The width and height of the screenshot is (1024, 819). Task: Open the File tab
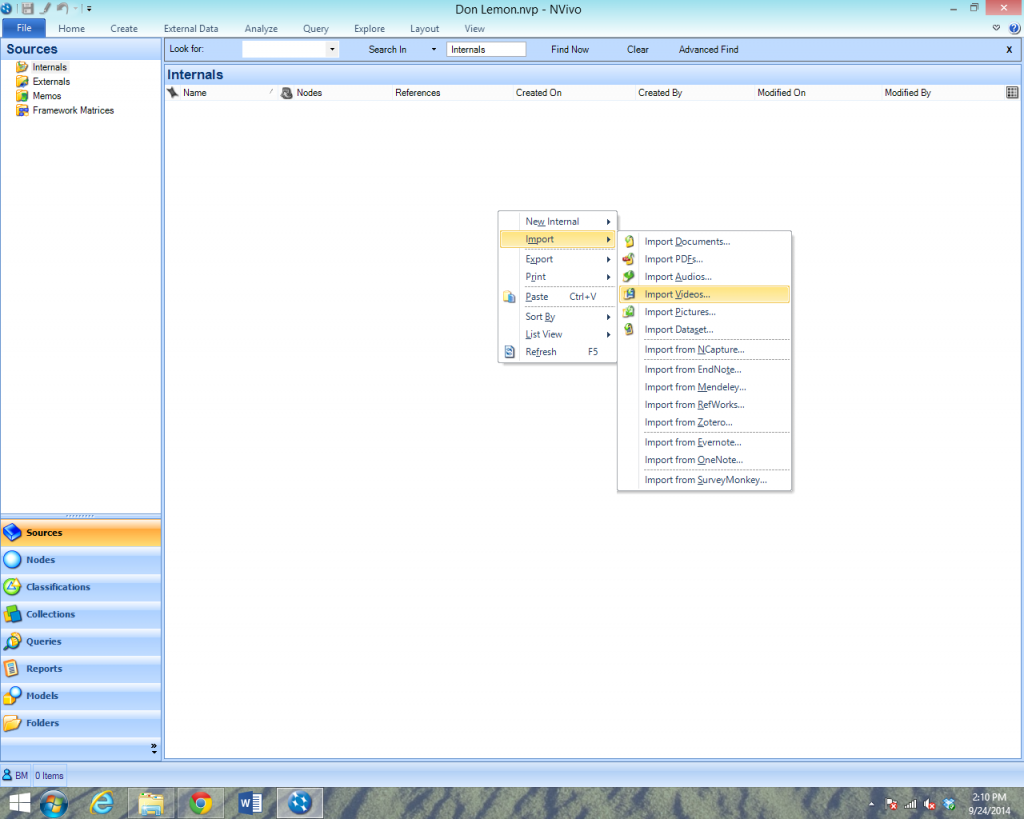pyautogui.click(x=24, y=28)
